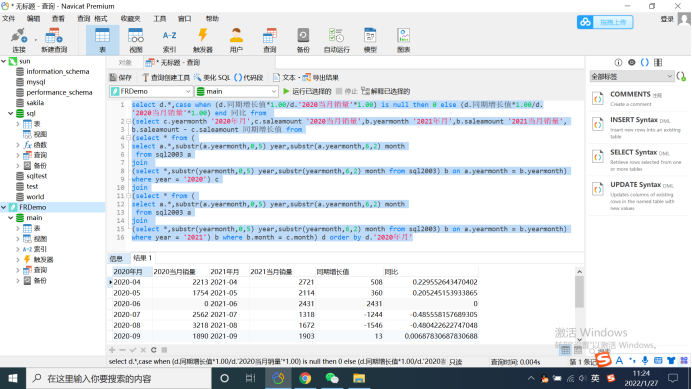
Task: Select the code snippets parentheses icon
Action: click(645, 63)
